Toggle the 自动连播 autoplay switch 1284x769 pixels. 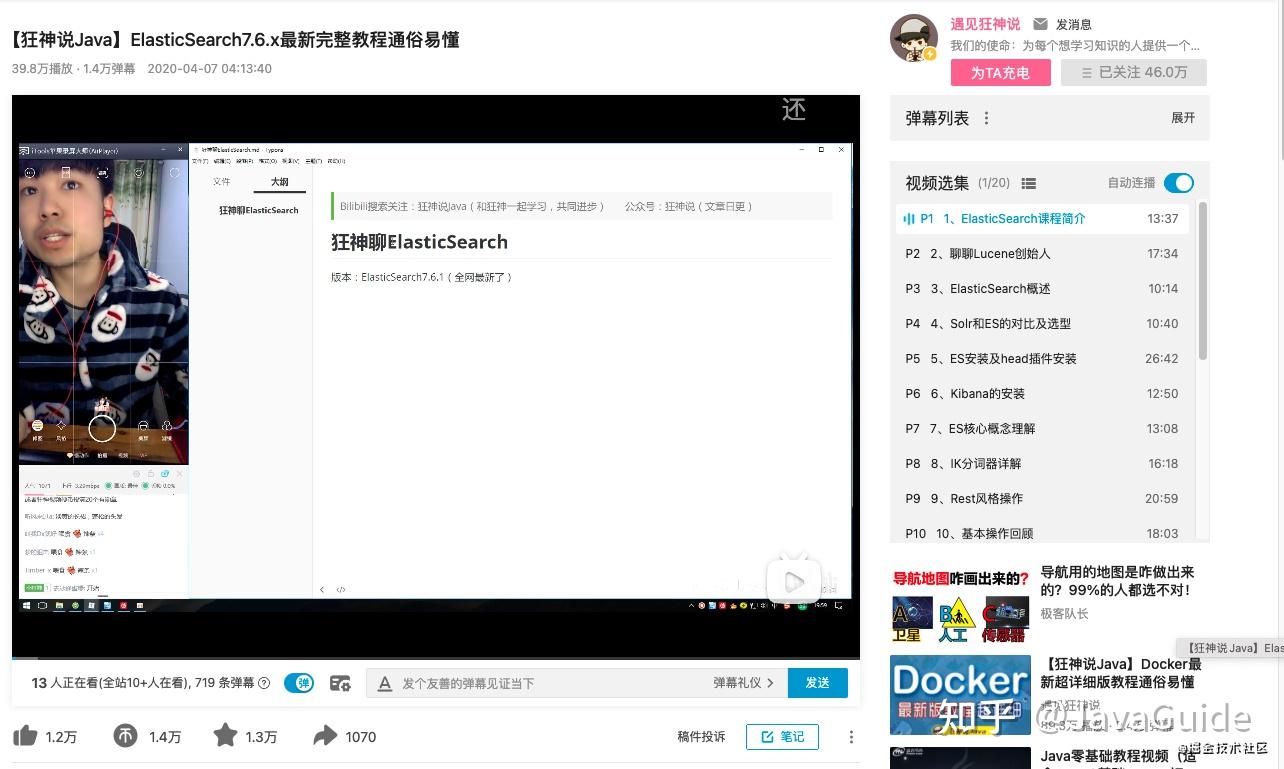click(x=1179, y=183)
